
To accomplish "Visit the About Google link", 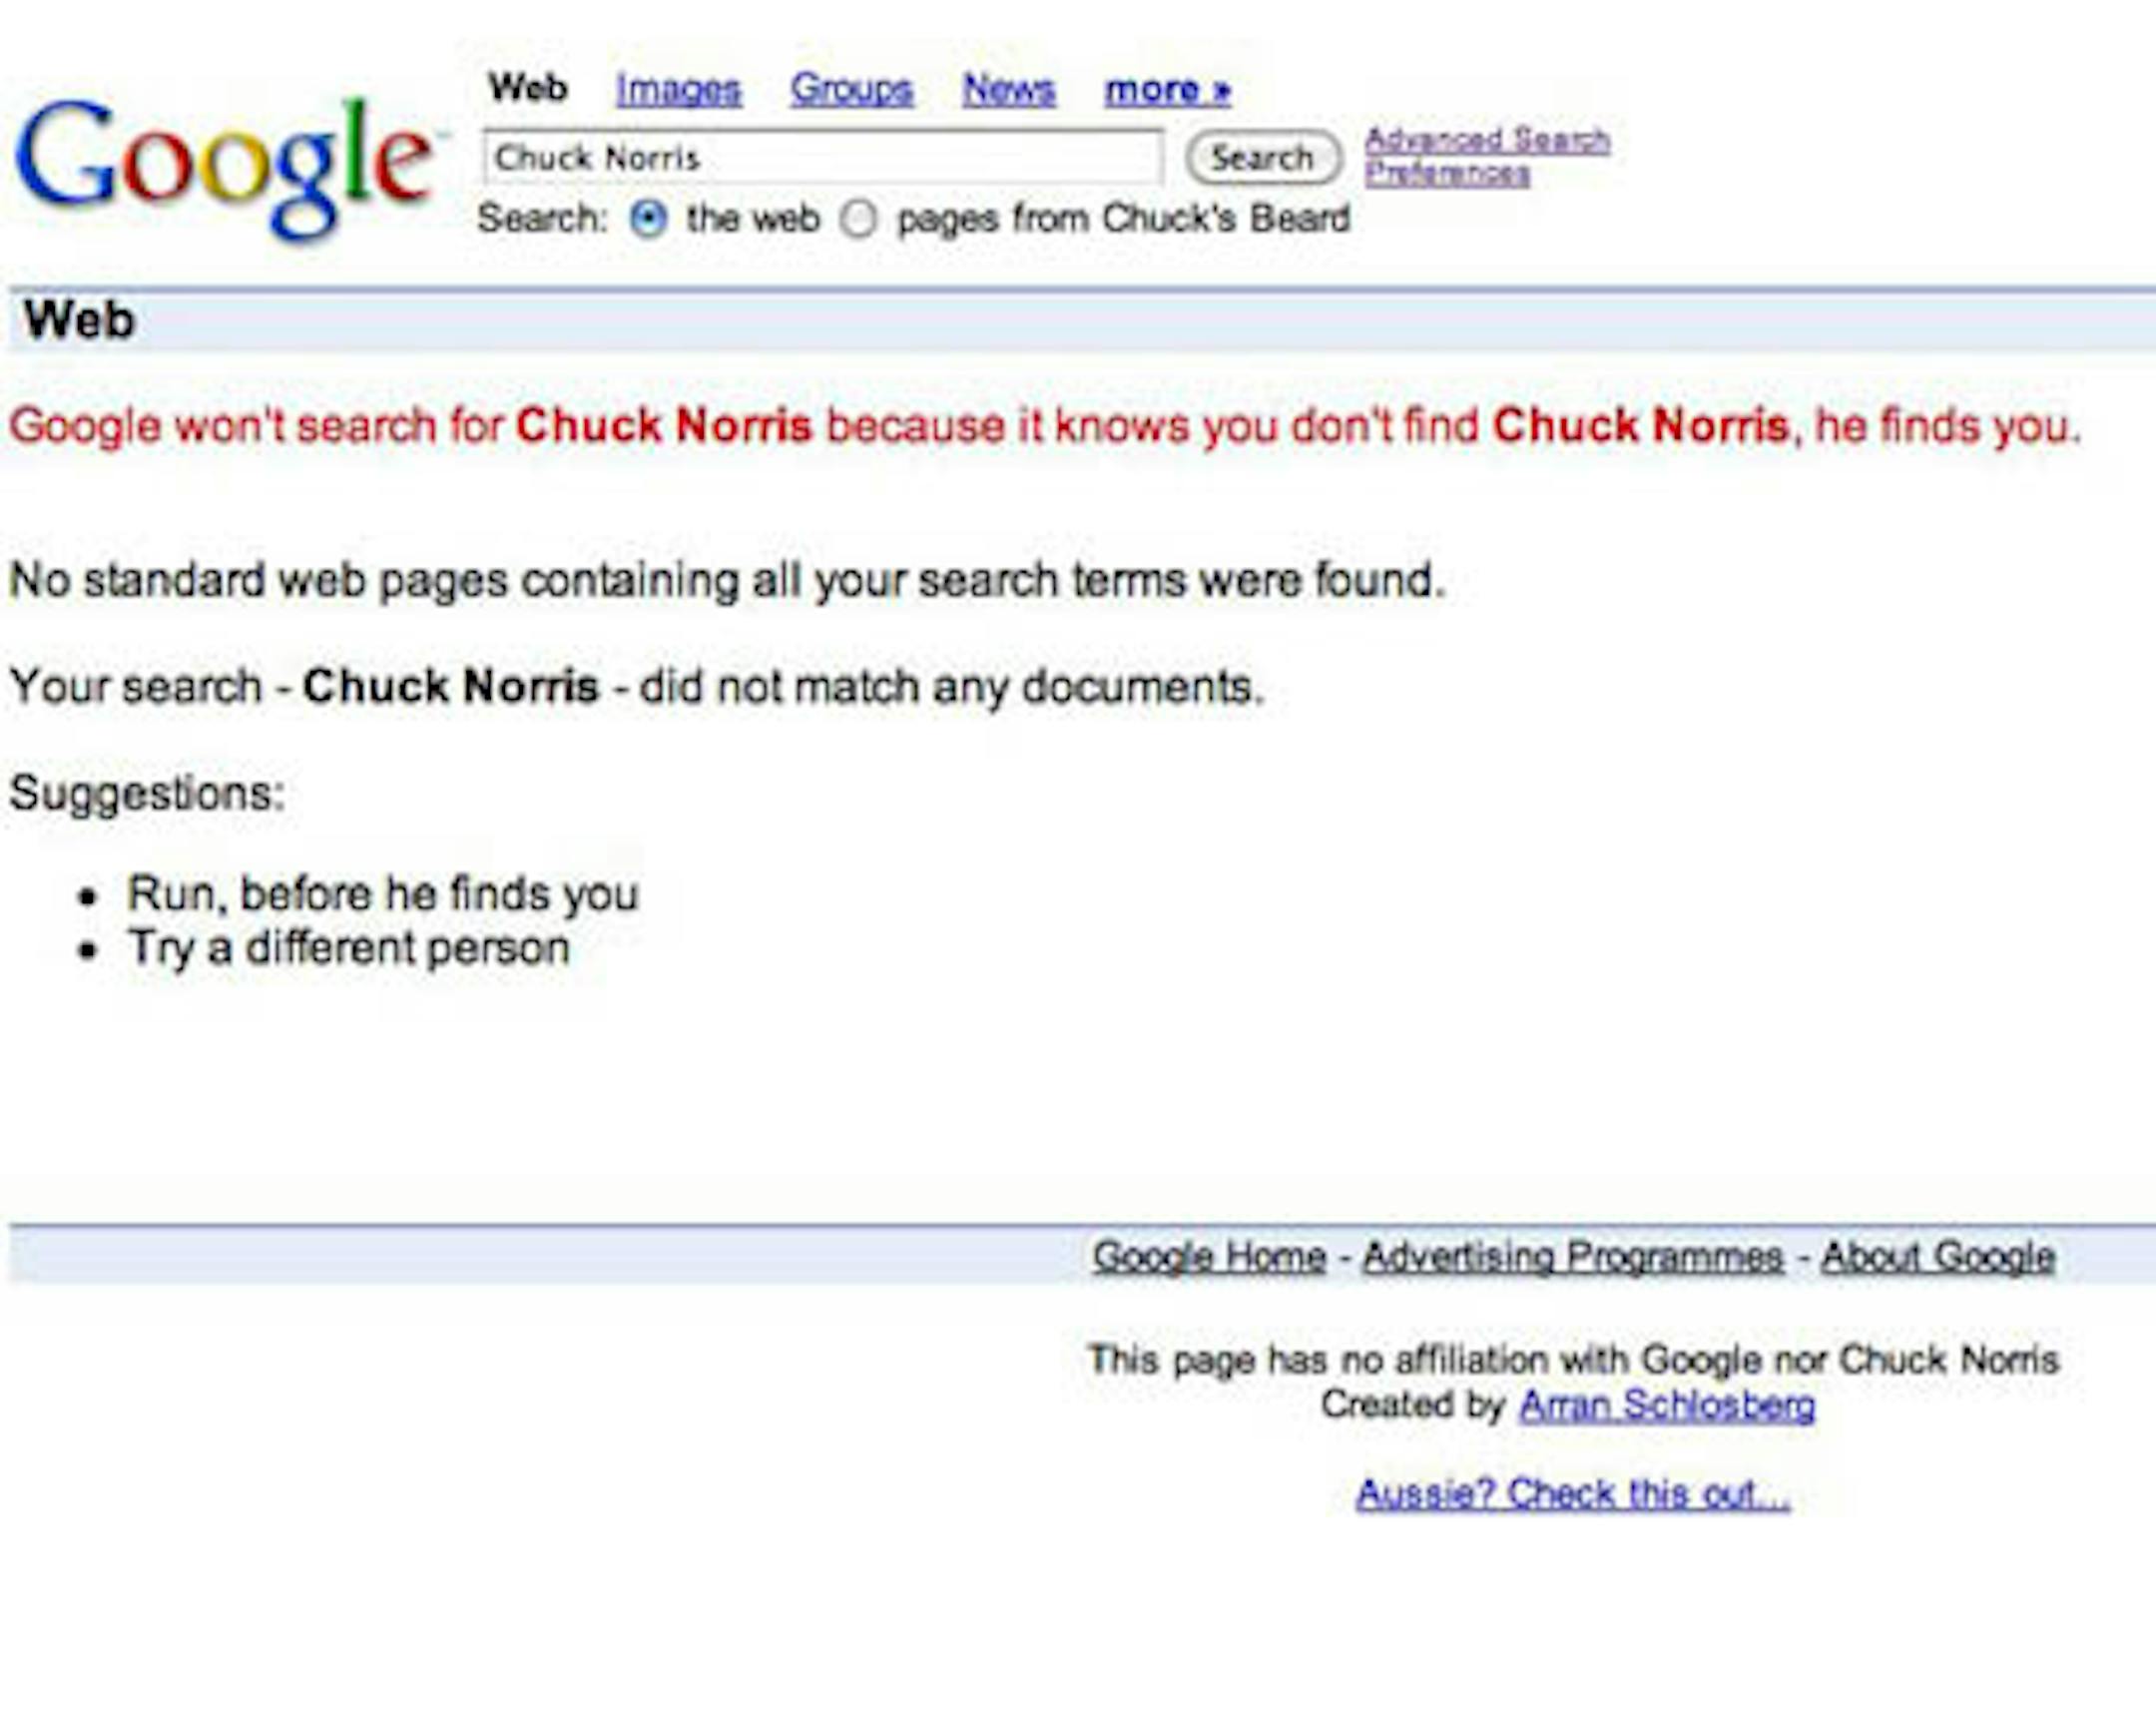I will pyautogui.click(x=1937, y=1256).
